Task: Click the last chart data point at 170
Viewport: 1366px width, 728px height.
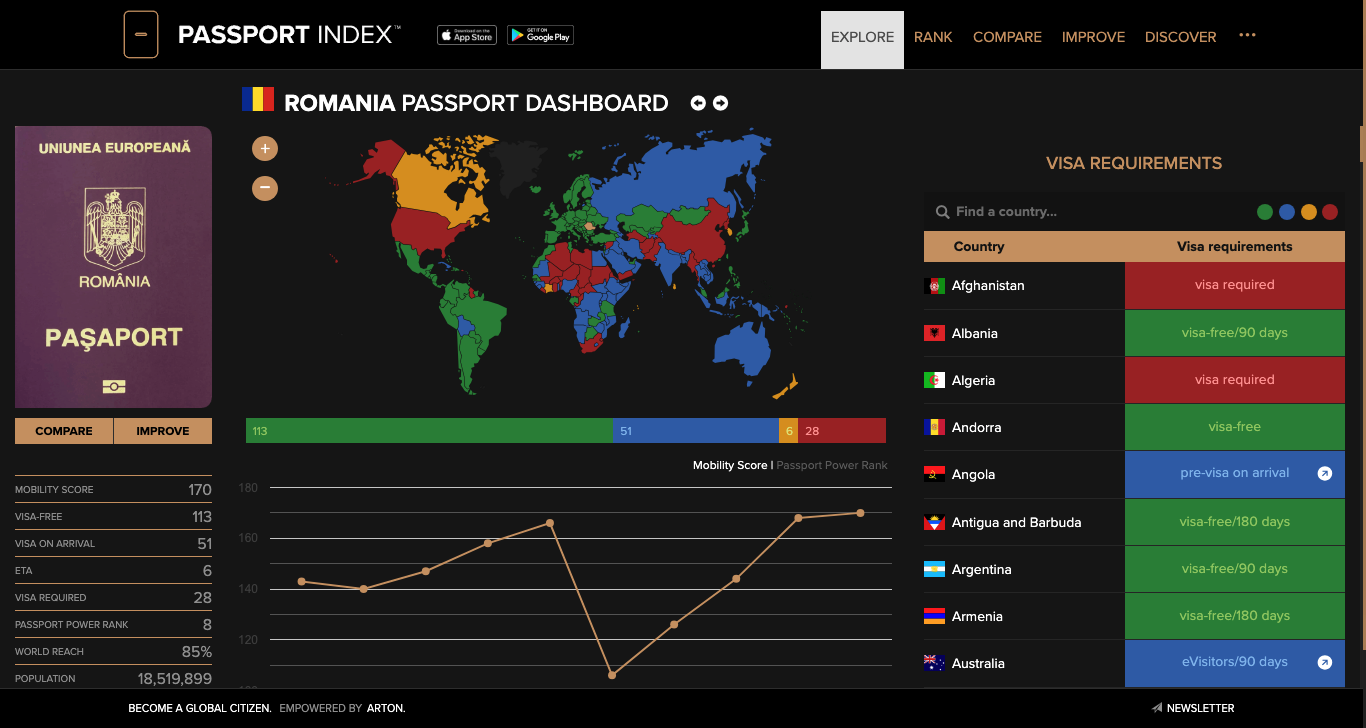Action: click(x=860, y=513)
